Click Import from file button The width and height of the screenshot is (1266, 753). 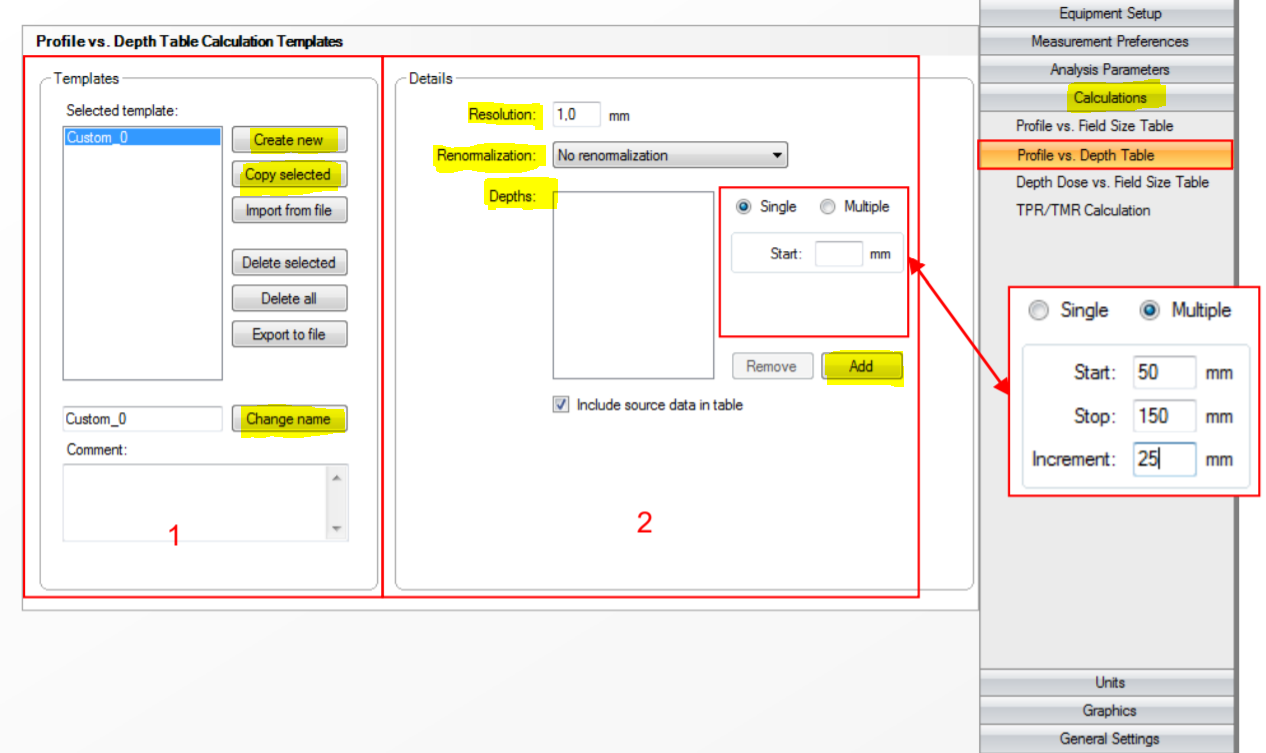pyautogui.click(x=289, y=211)
